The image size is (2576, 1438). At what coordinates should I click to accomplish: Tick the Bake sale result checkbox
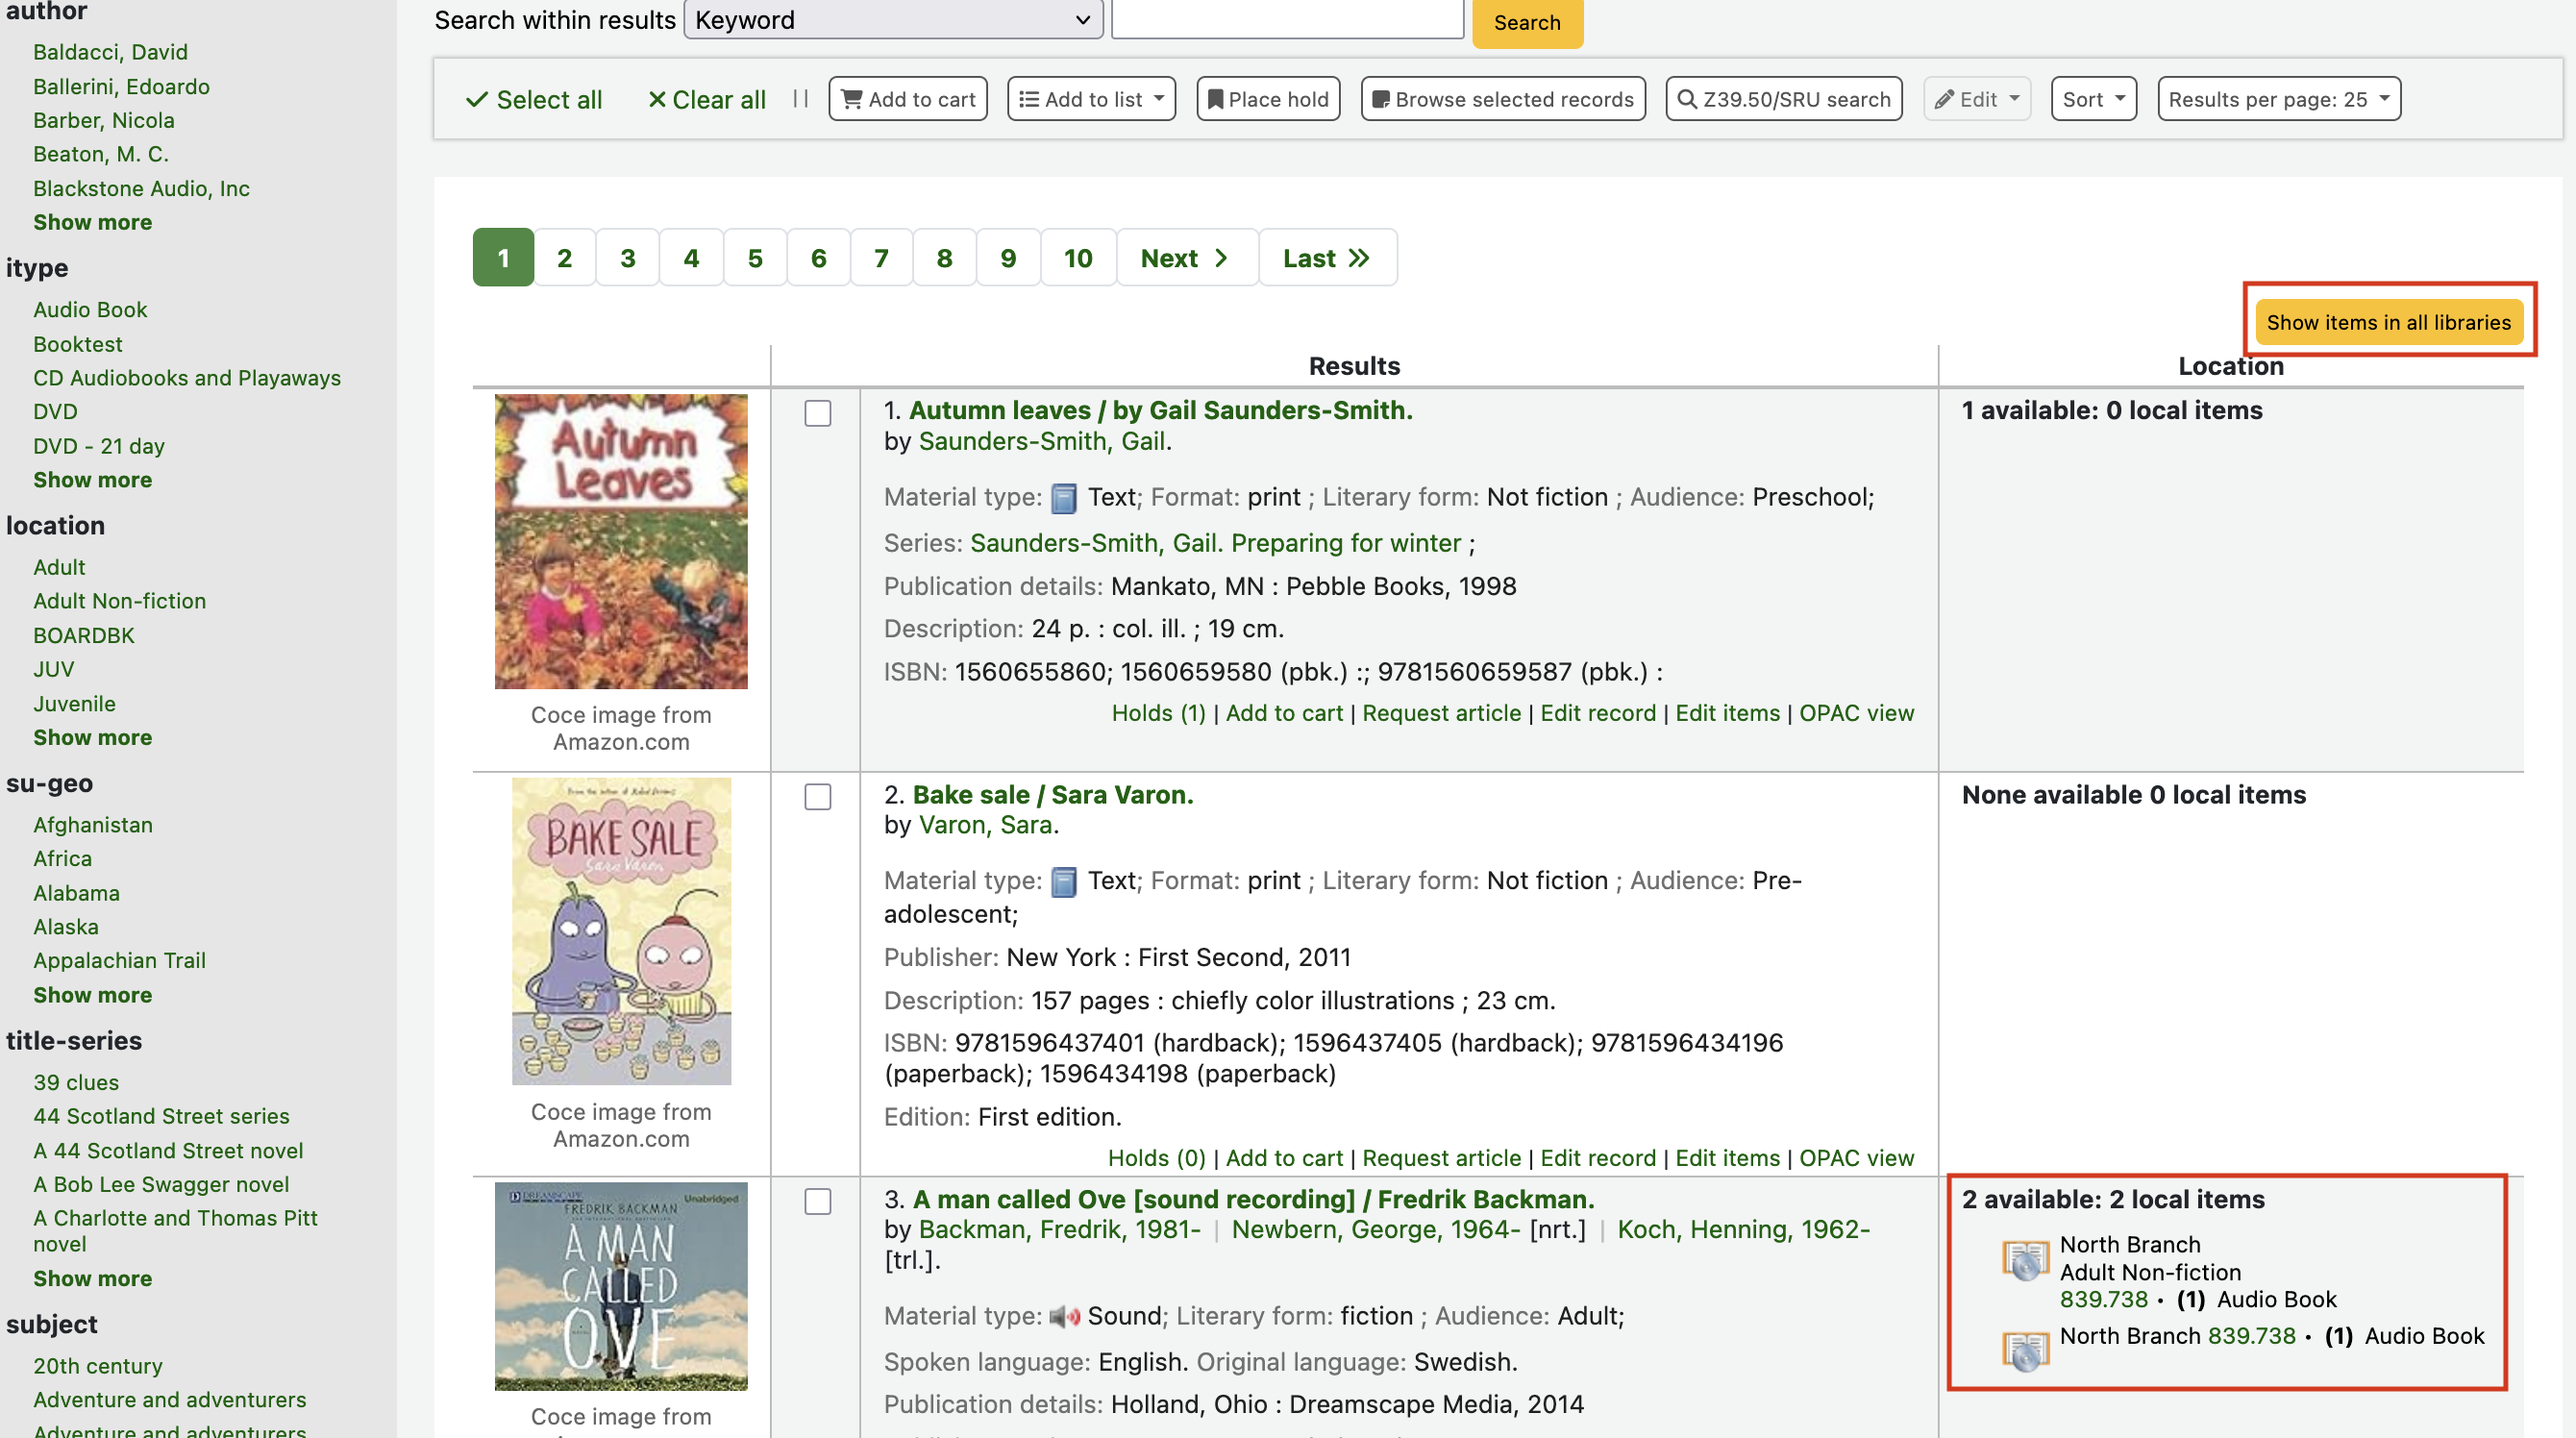(817, 797)
